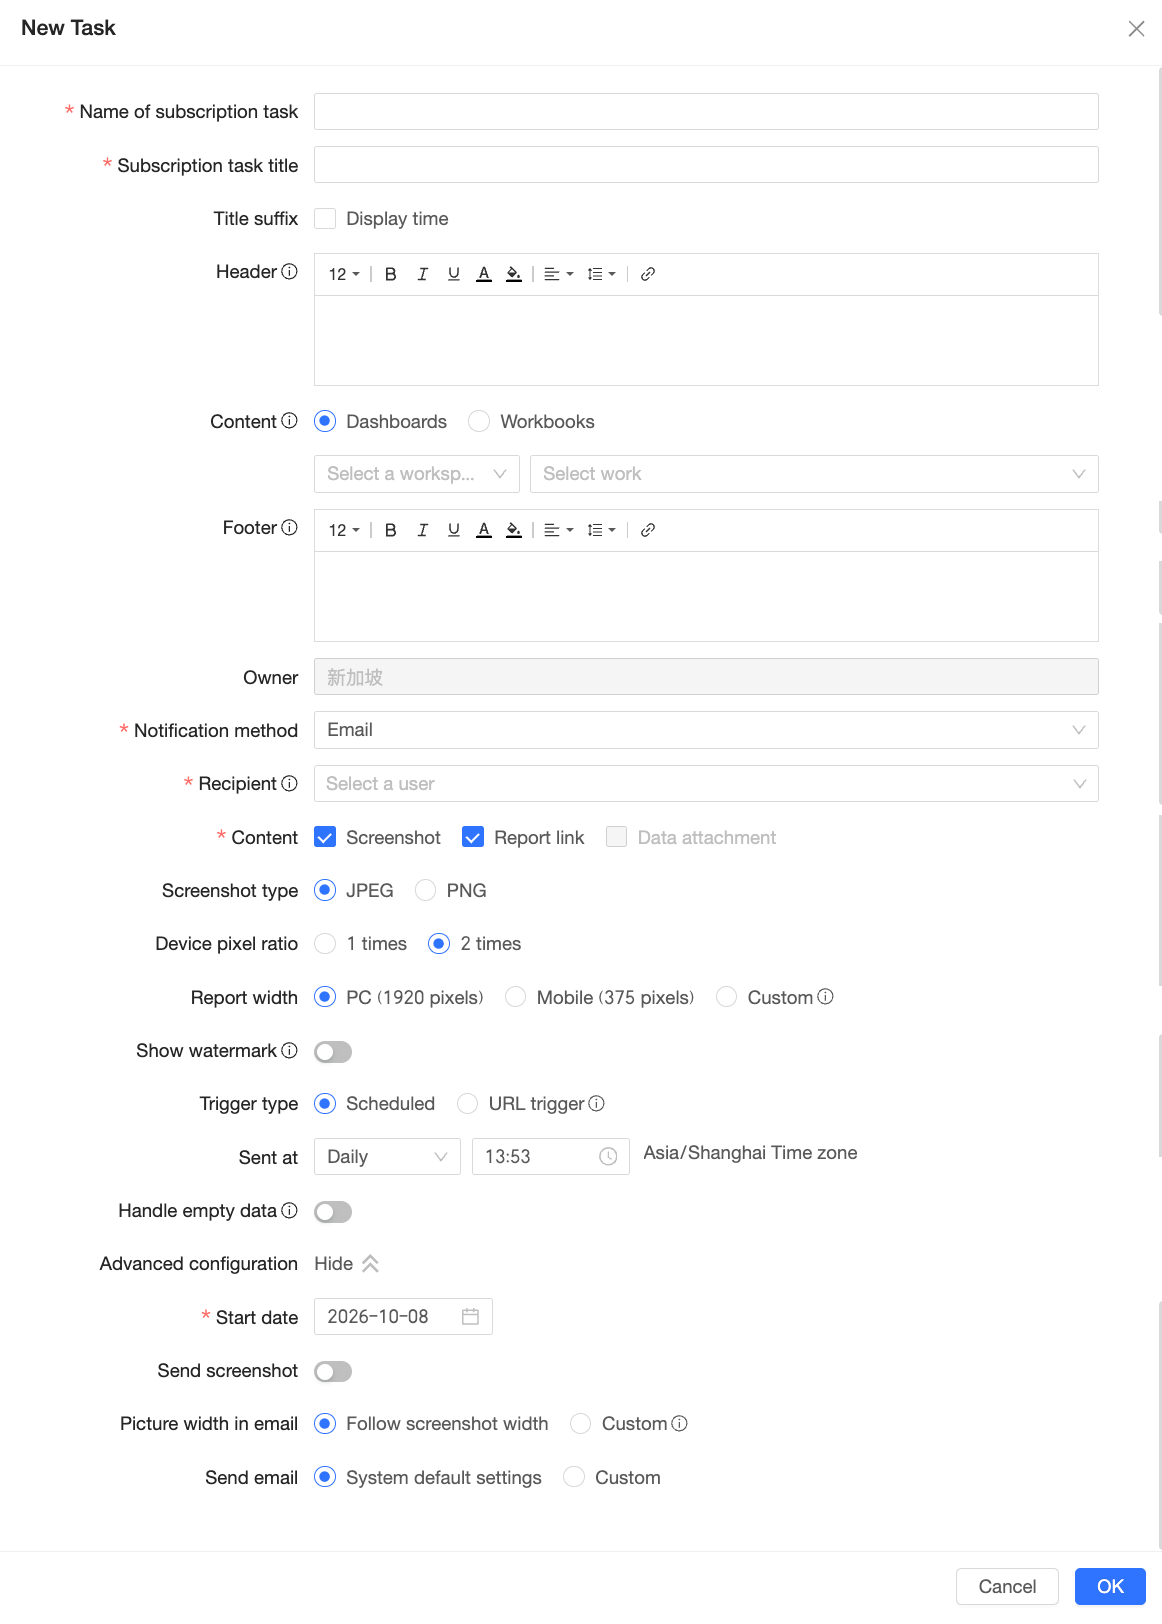The image size is (1162, 1624).
Task: Open Footer alignment dropdown
Action: point(559,530)
